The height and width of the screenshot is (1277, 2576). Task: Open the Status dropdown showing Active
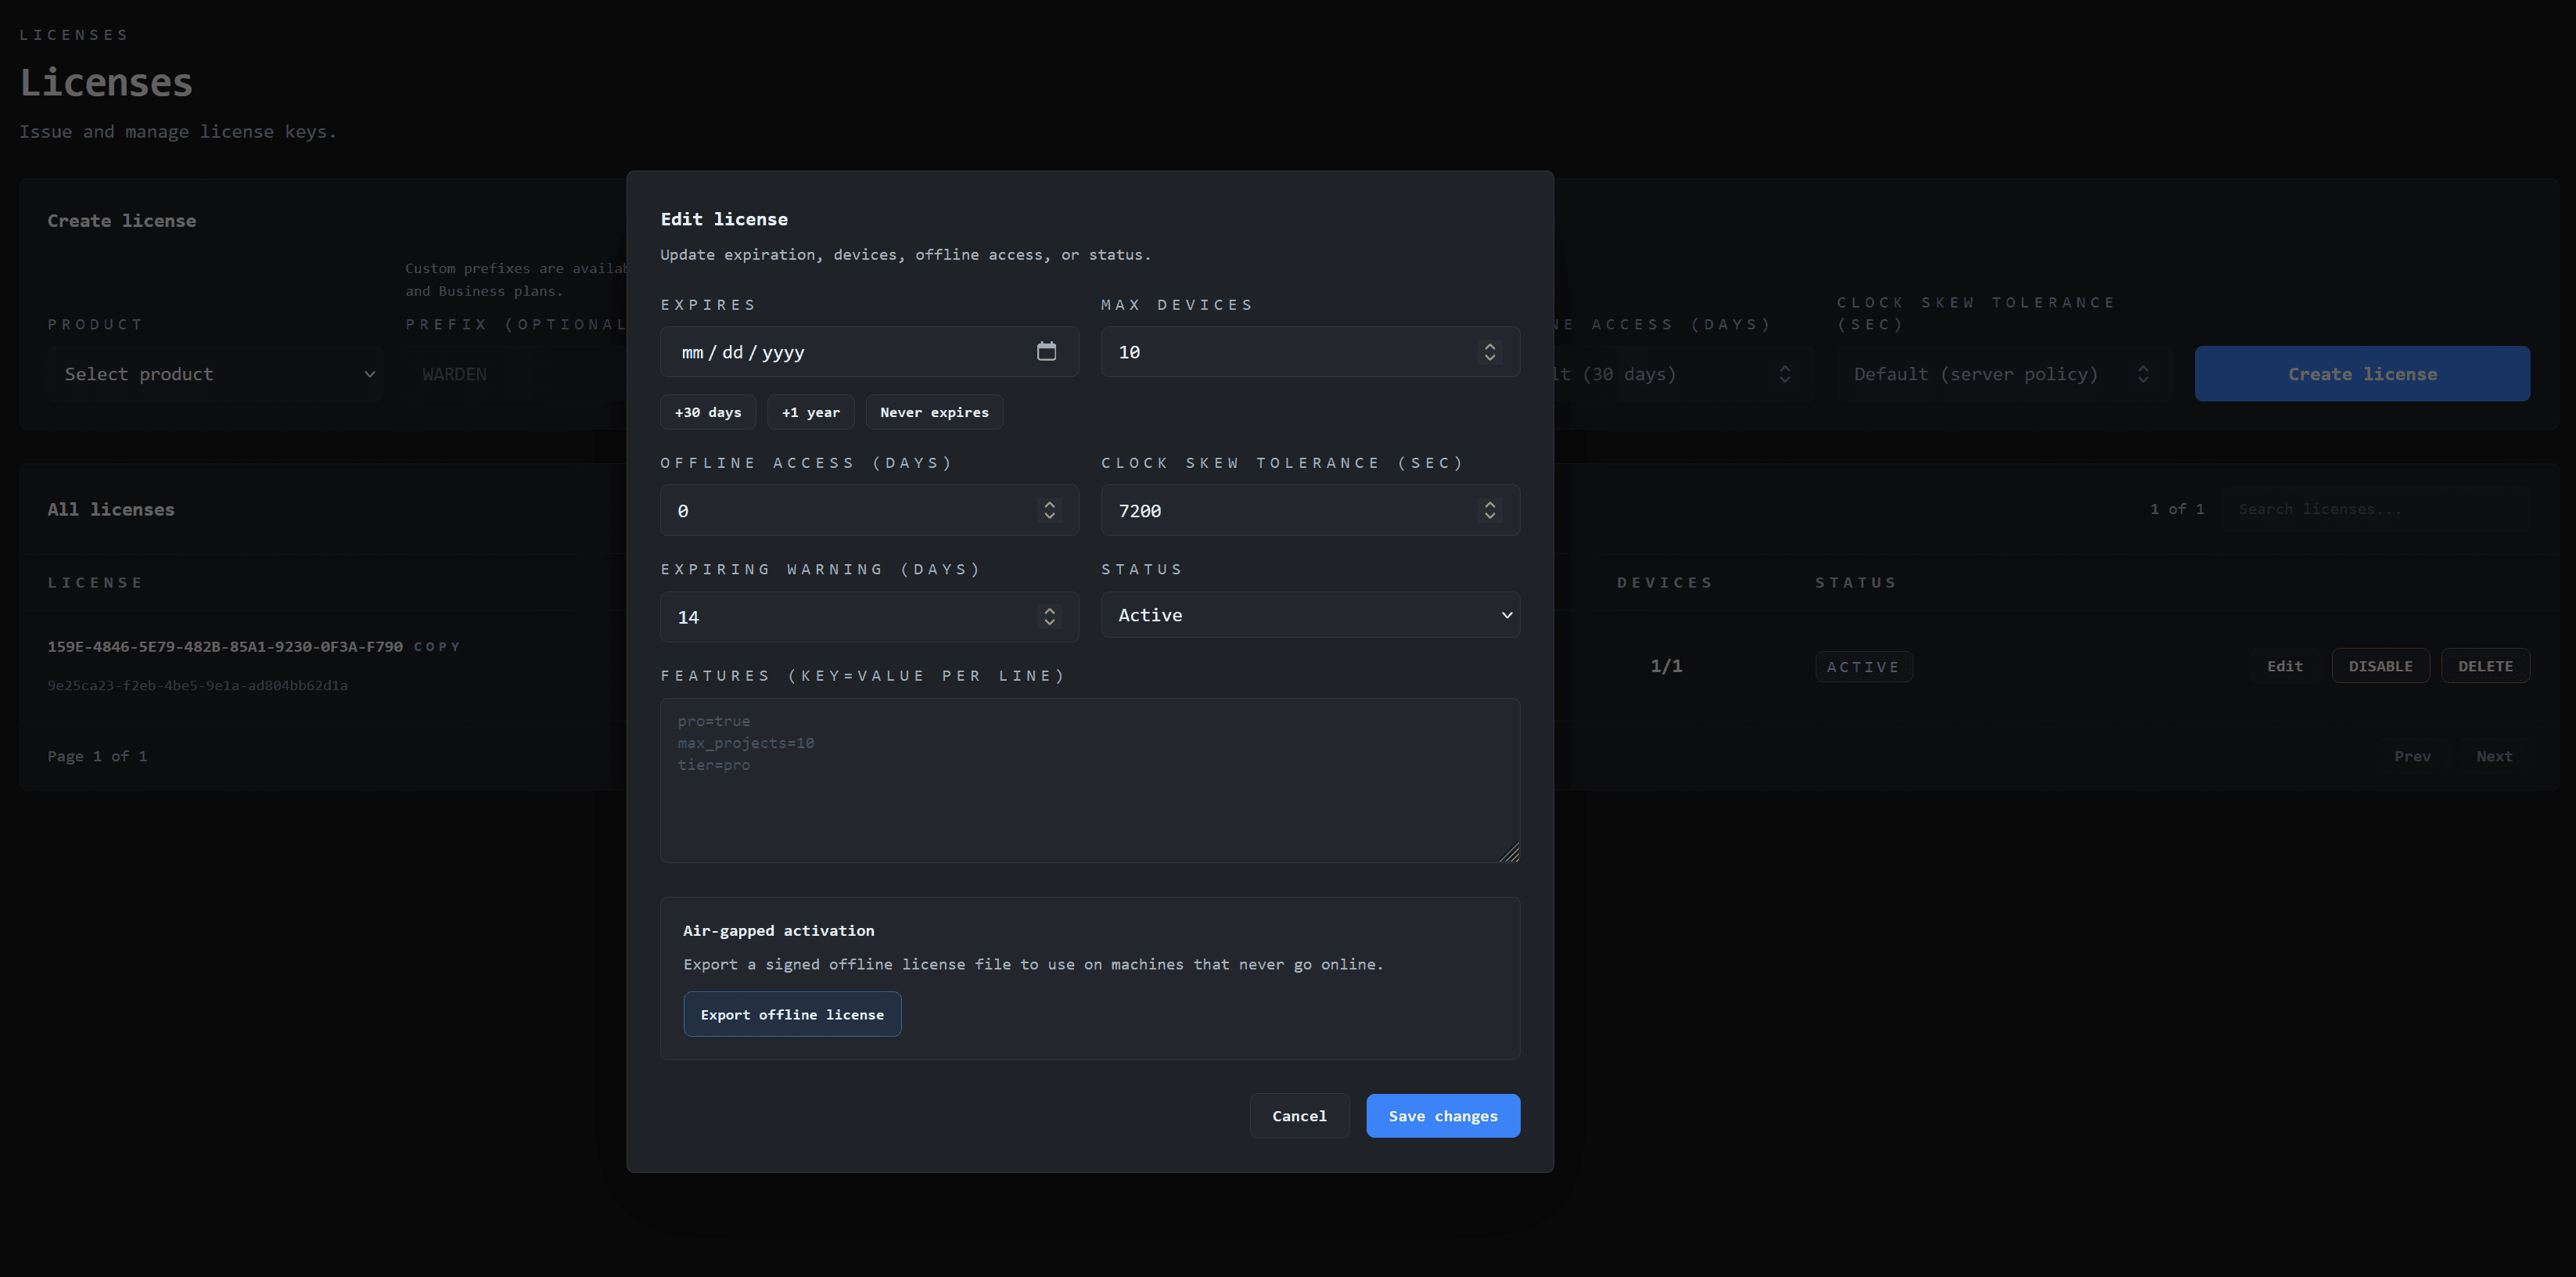click(x=1310, y=614)
